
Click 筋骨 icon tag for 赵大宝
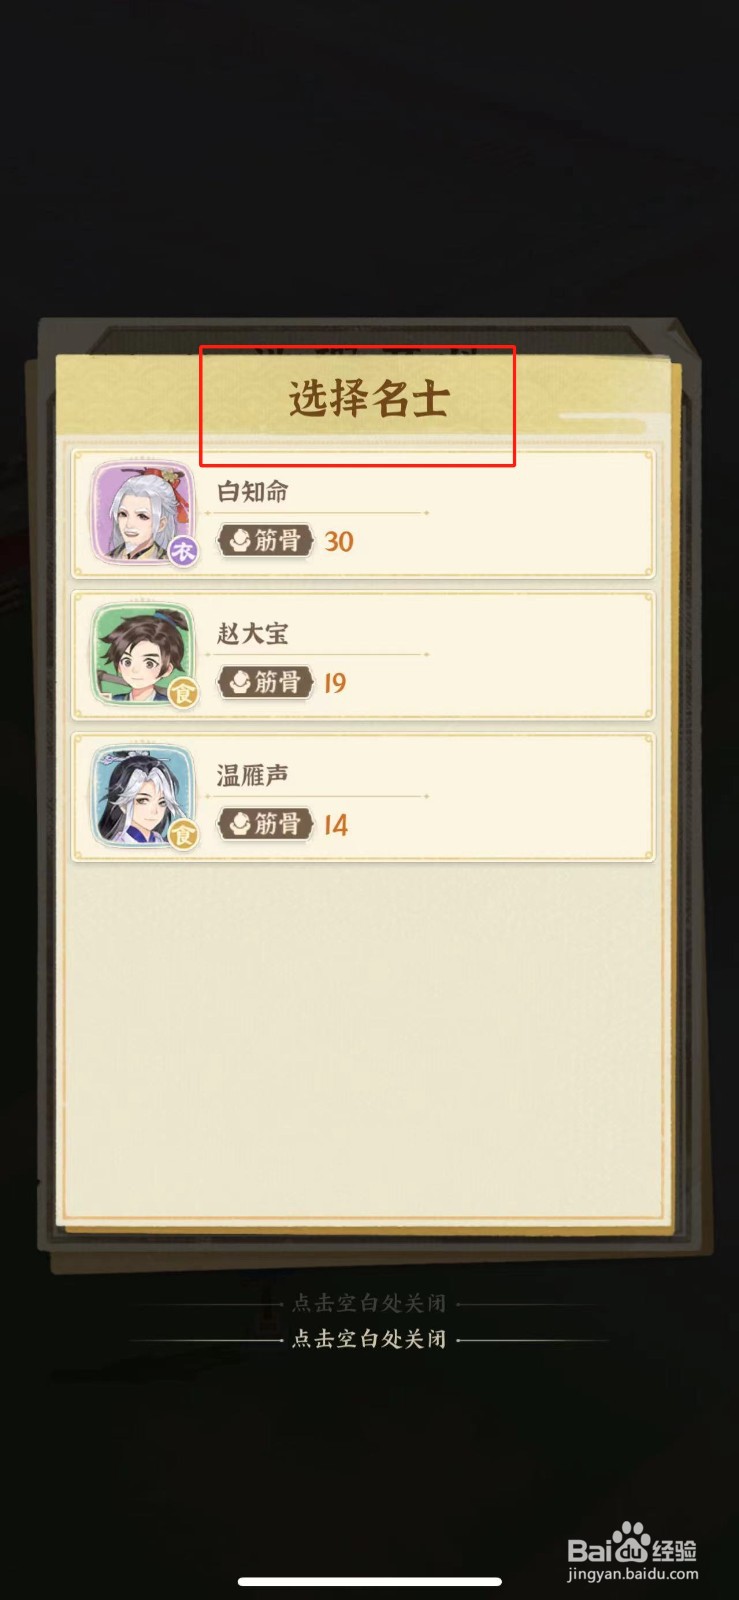[x=265, y=683]
